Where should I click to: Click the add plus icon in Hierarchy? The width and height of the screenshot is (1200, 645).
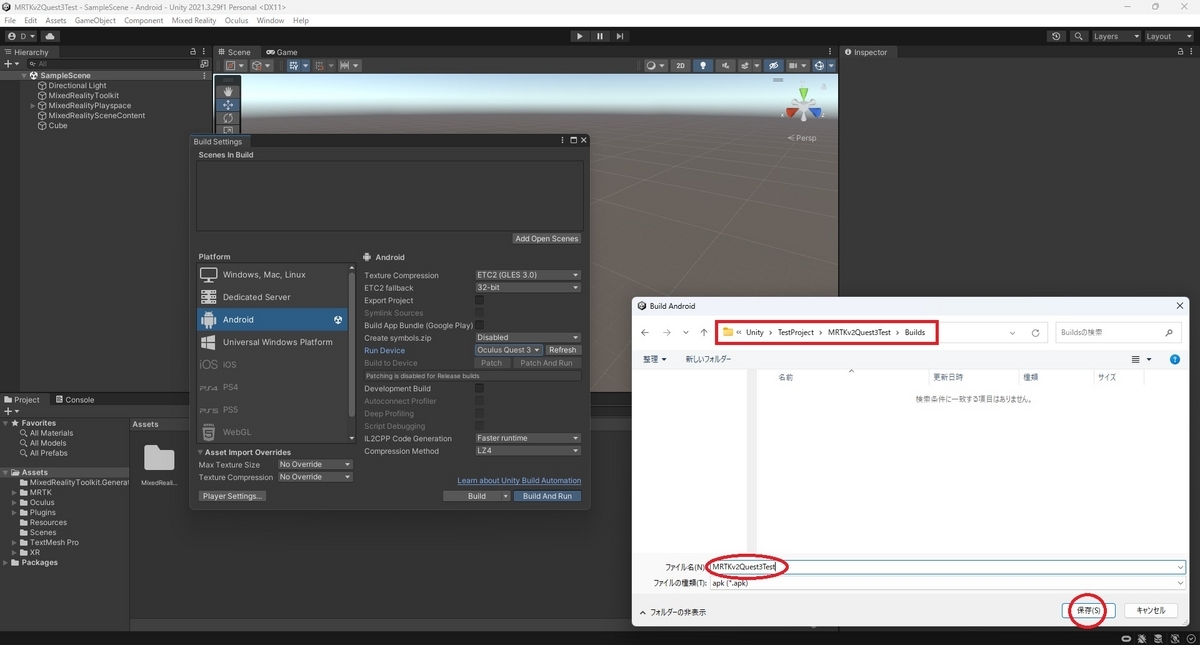tap(9, 64)
